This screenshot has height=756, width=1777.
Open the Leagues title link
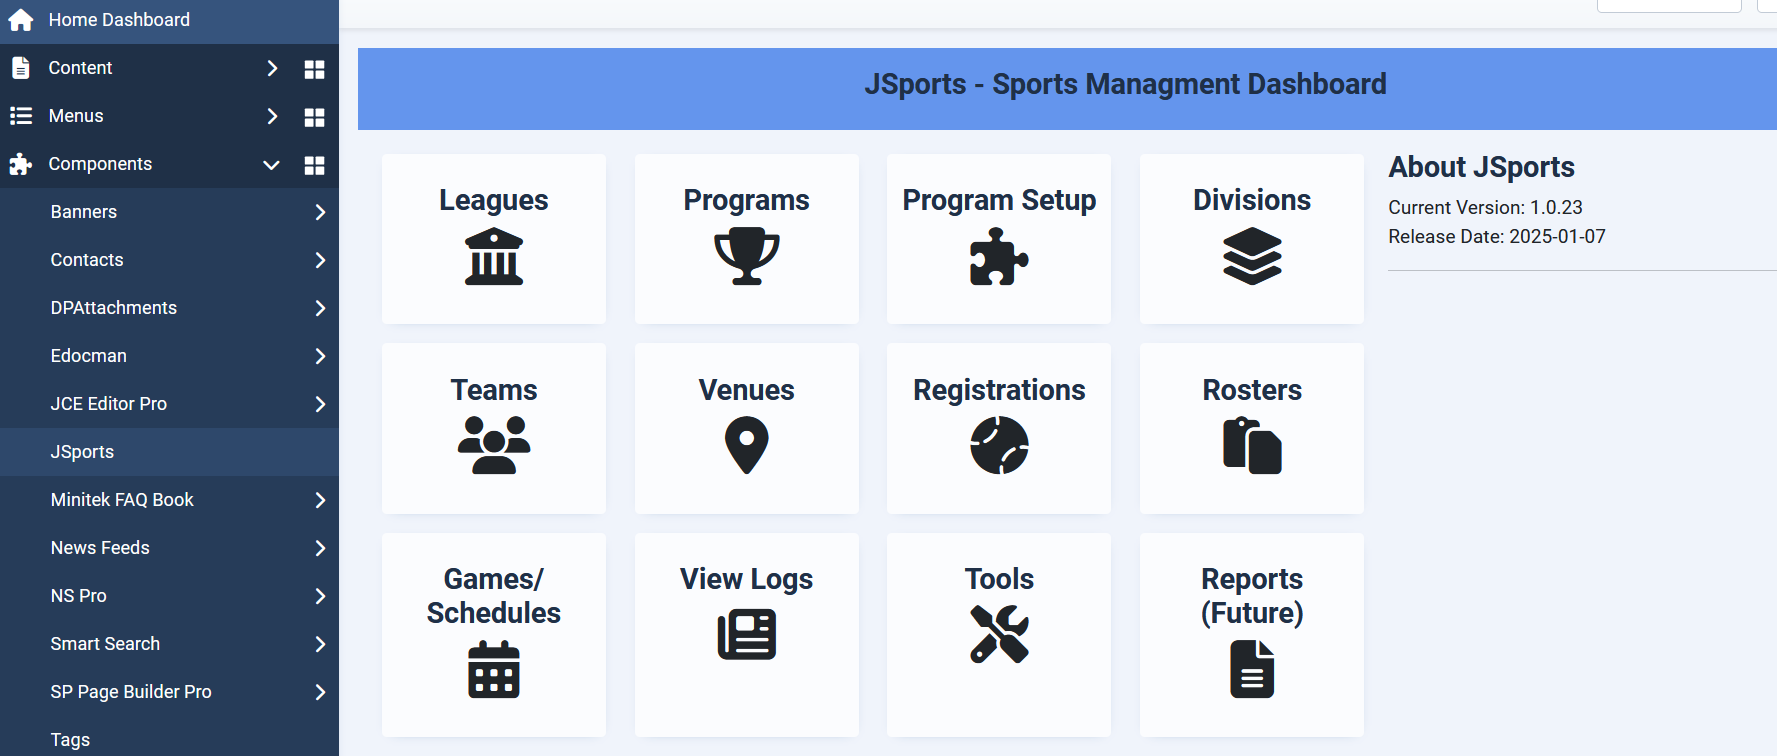[x=494, y=200]
